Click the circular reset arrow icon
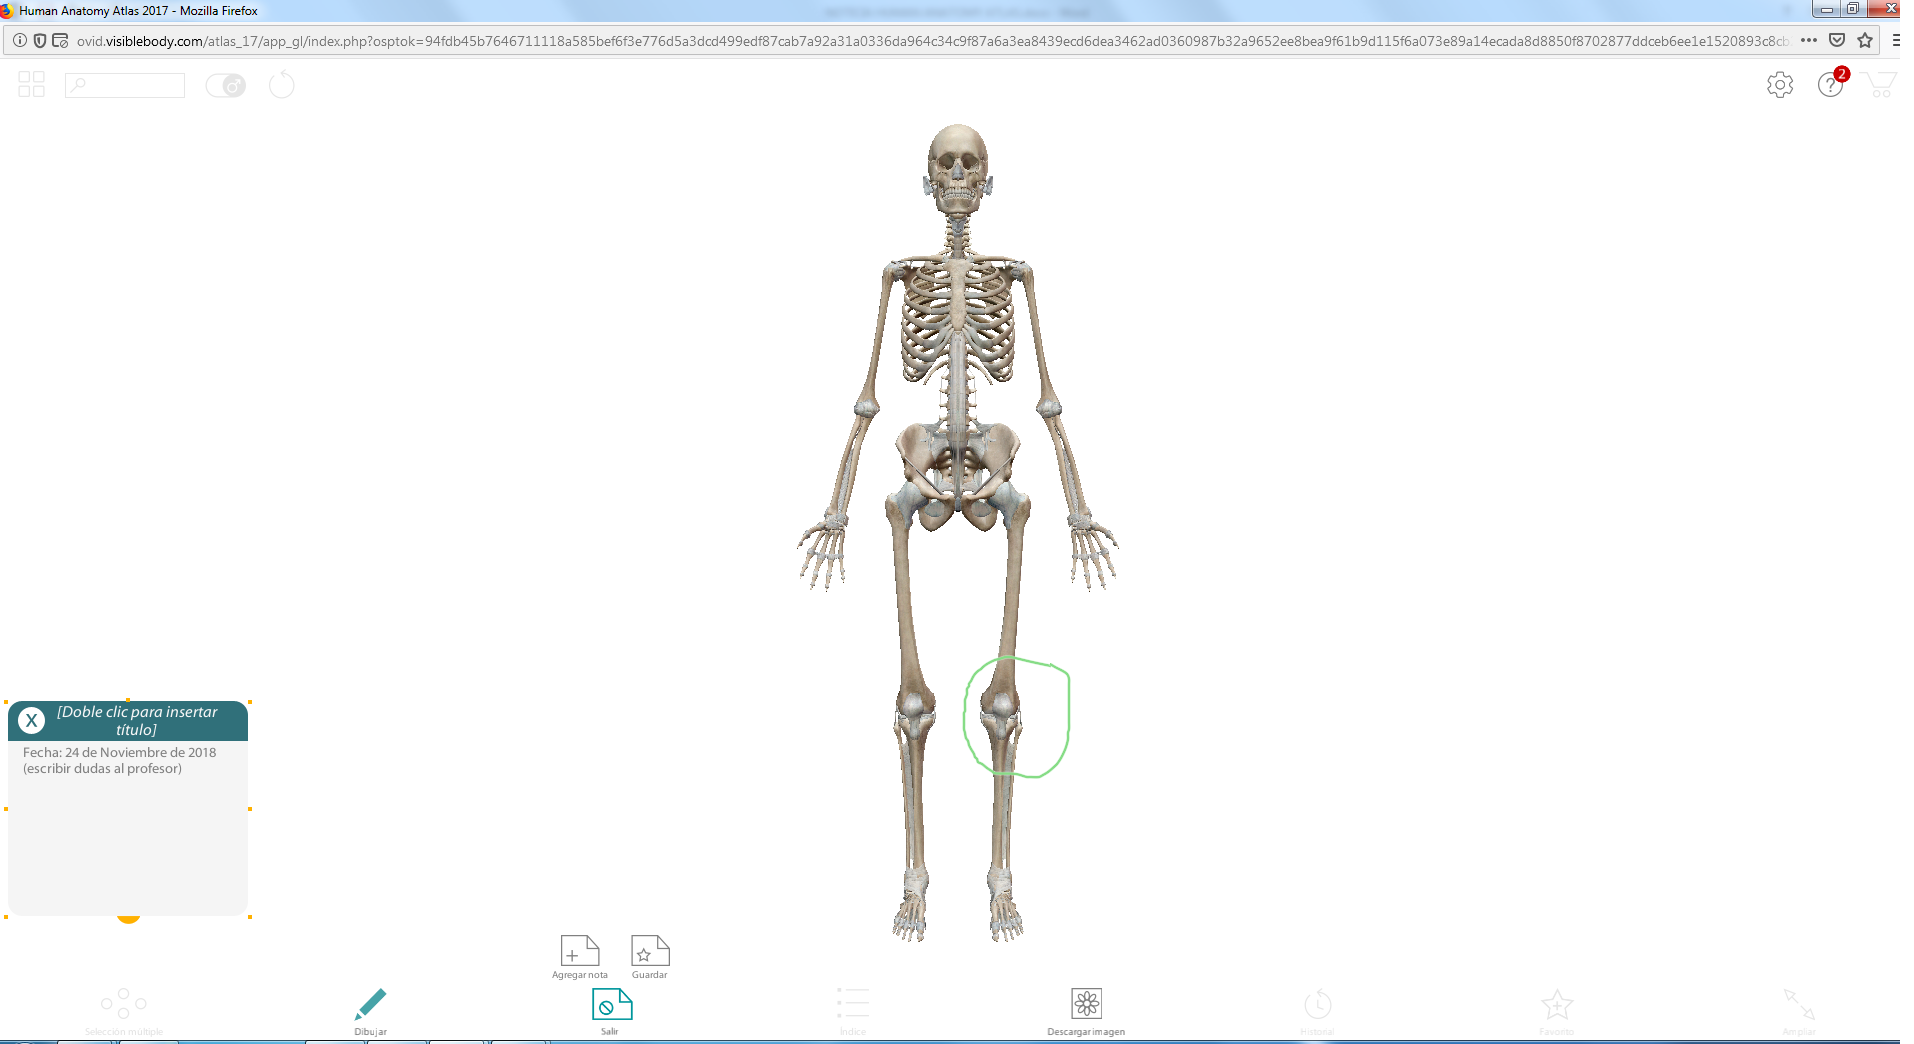 (282, 85)
